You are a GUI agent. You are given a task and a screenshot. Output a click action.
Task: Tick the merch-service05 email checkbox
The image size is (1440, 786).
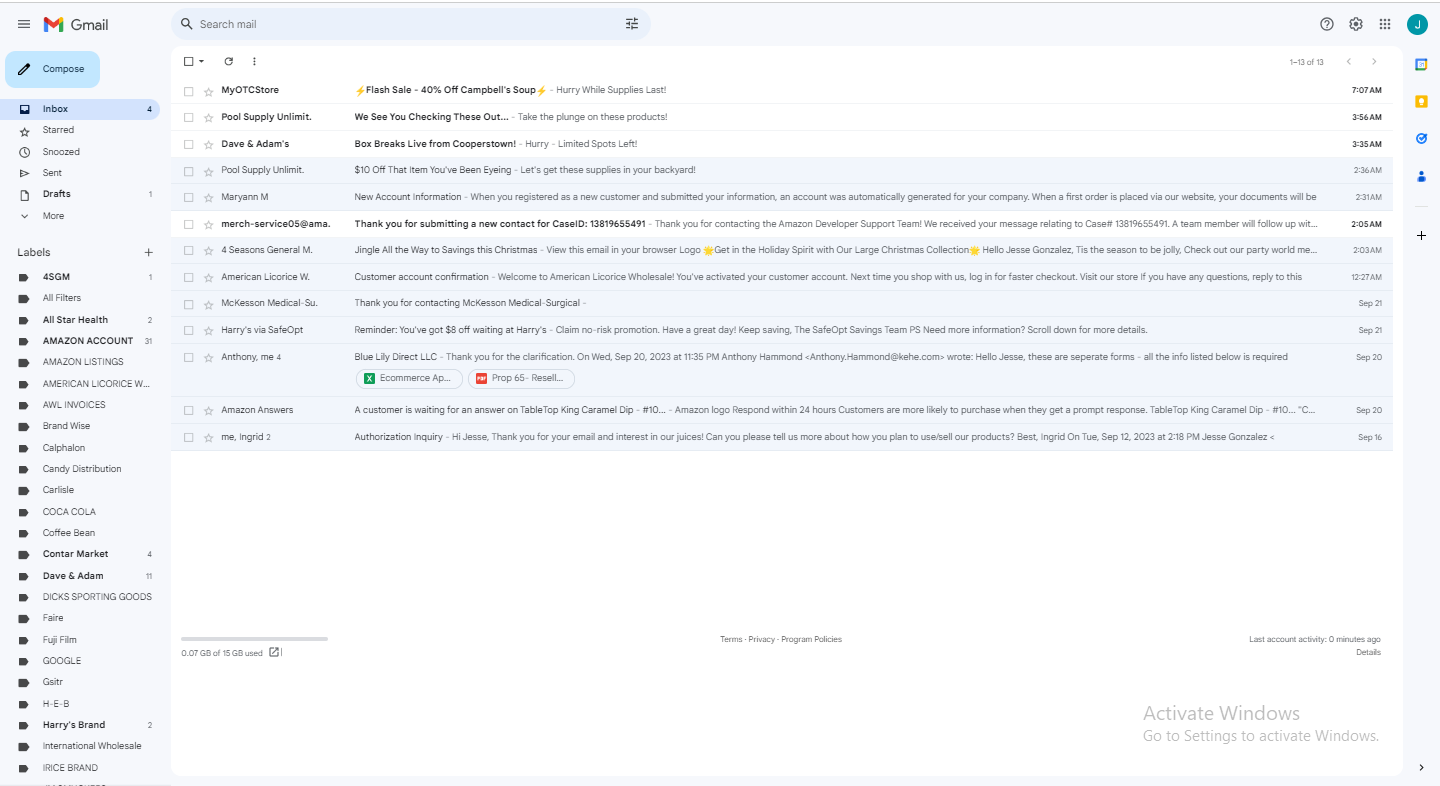coord(188,224)
